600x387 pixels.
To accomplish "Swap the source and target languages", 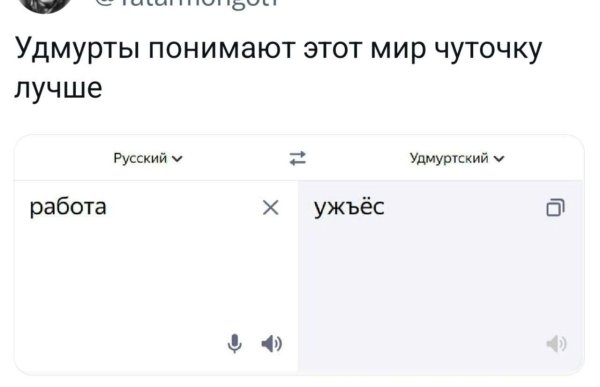I will point(297,158).
